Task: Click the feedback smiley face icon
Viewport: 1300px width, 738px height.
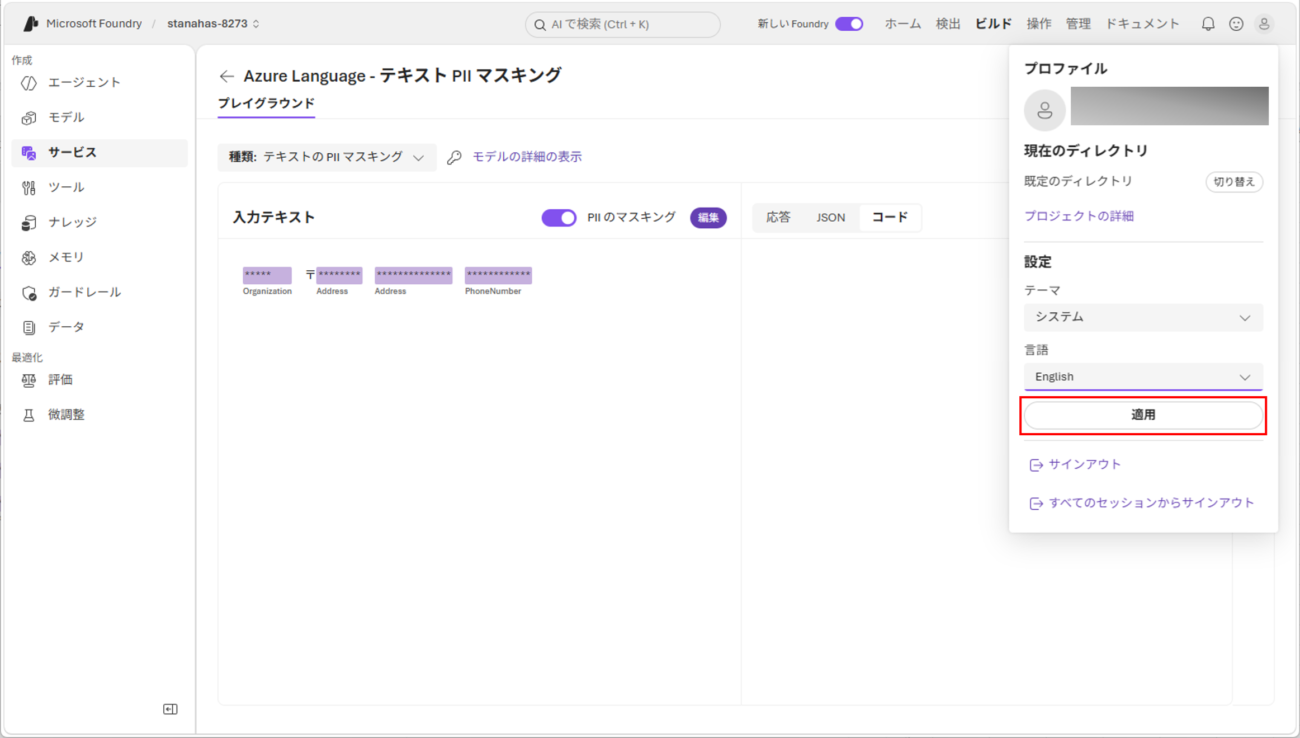Action: pos(1236,24)
